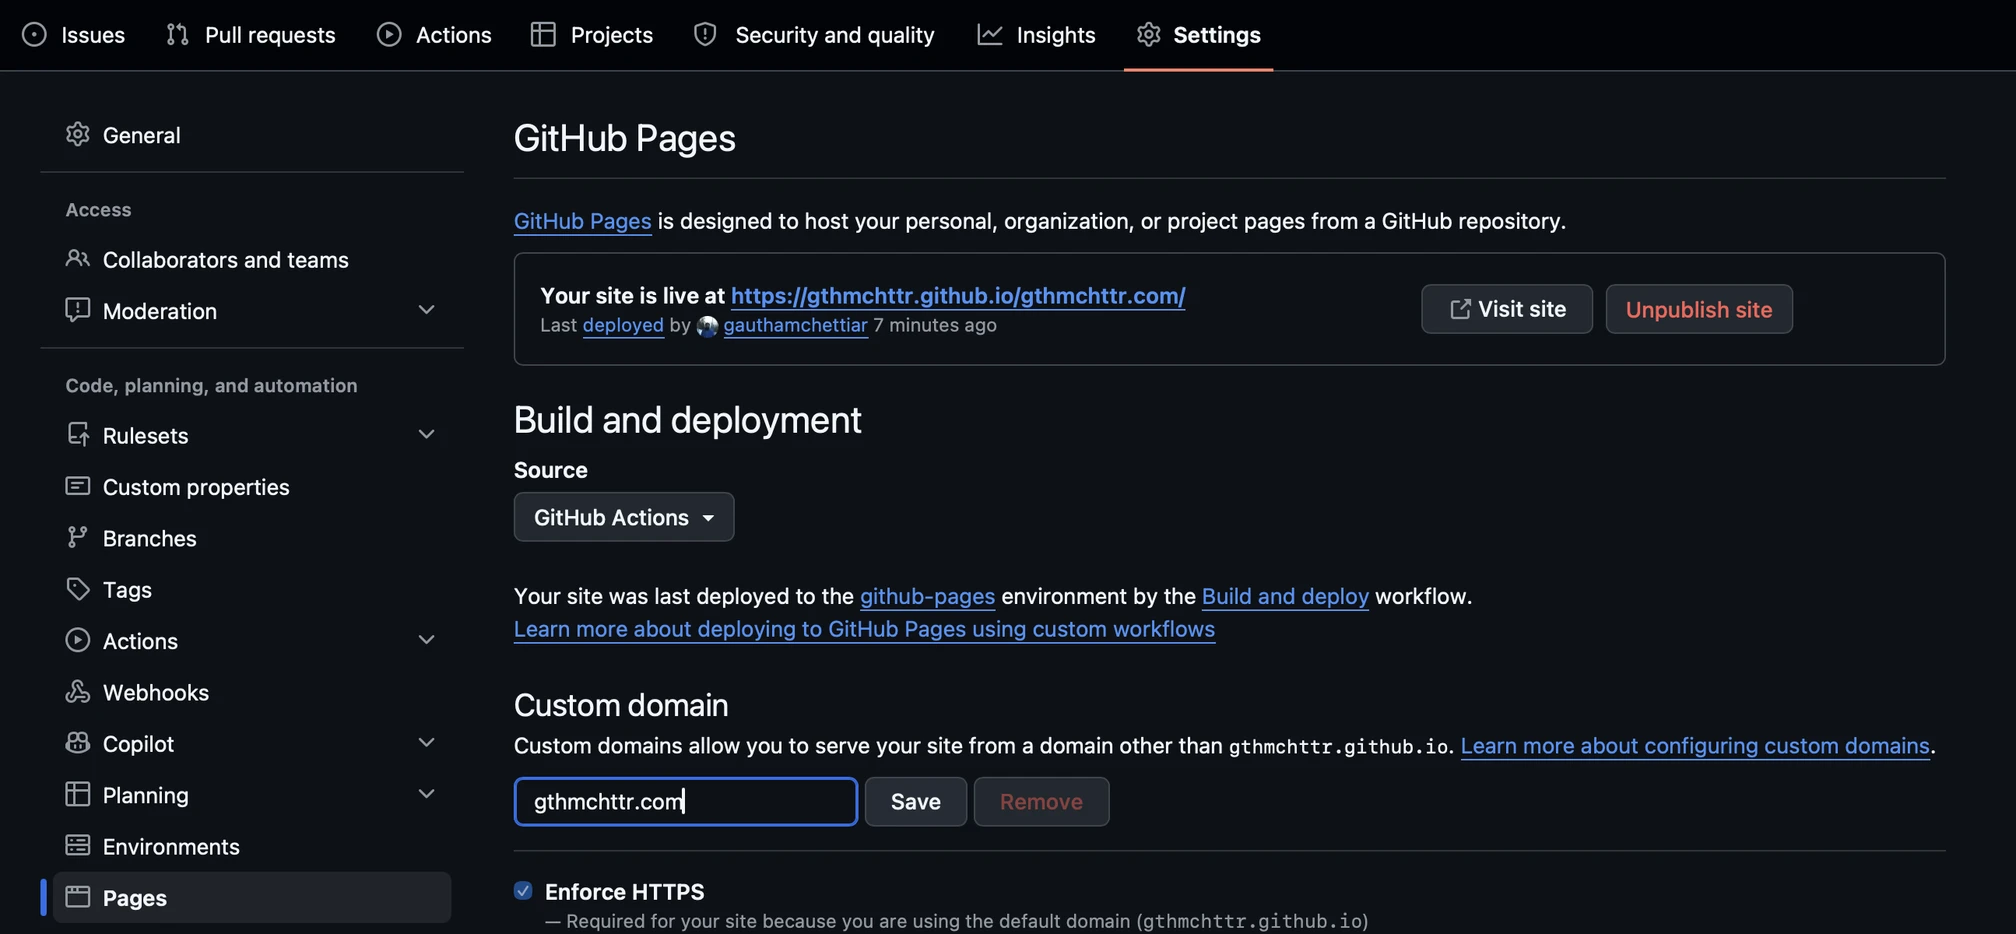Expand the Copilot section chevron

pos(426,743)
